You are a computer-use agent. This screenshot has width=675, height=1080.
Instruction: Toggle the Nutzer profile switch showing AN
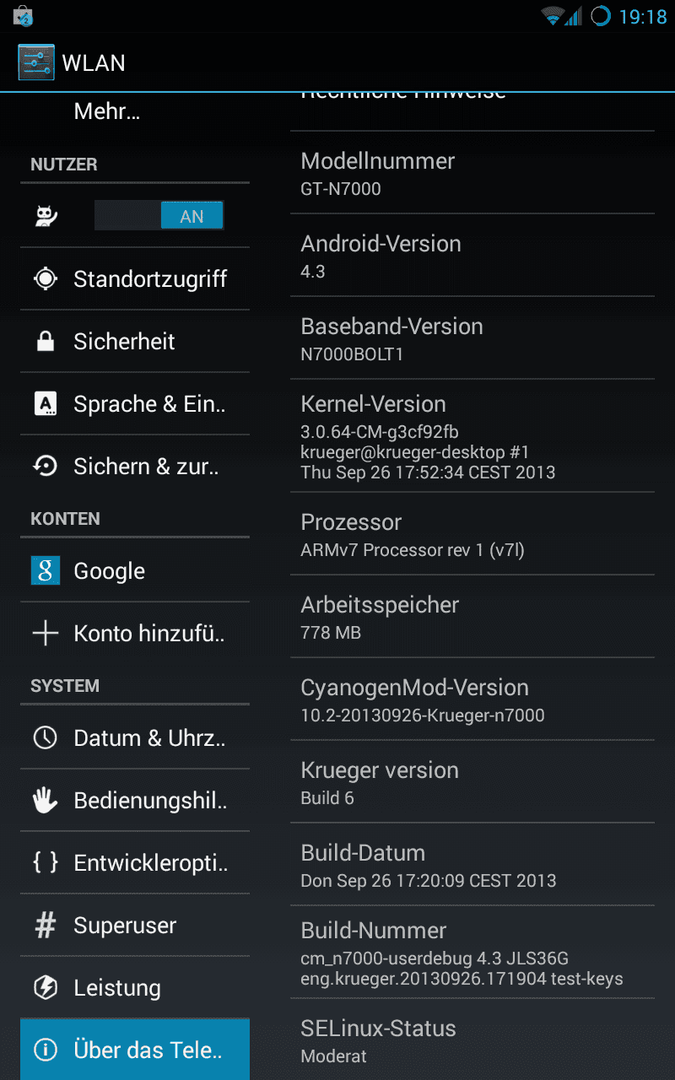point(159,216)
